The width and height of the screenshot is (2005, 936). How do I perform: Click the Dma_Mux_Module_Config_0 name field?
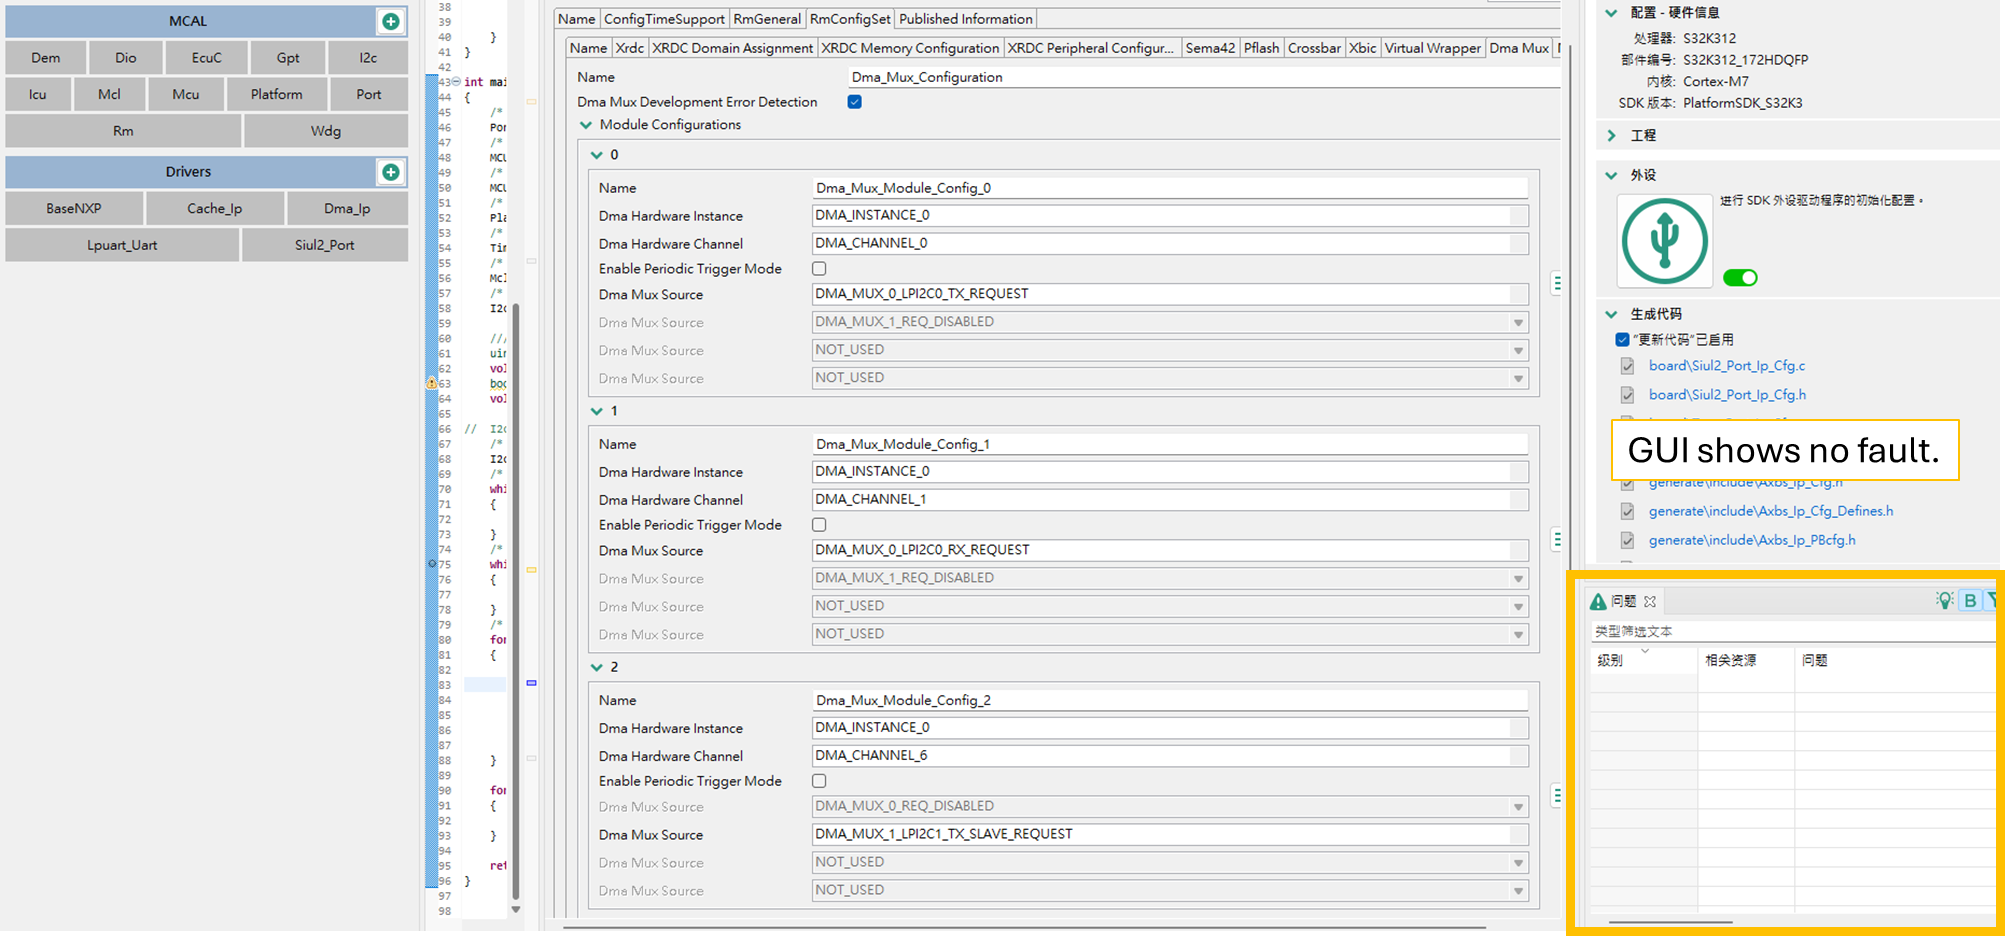[x=1170, y=188]
